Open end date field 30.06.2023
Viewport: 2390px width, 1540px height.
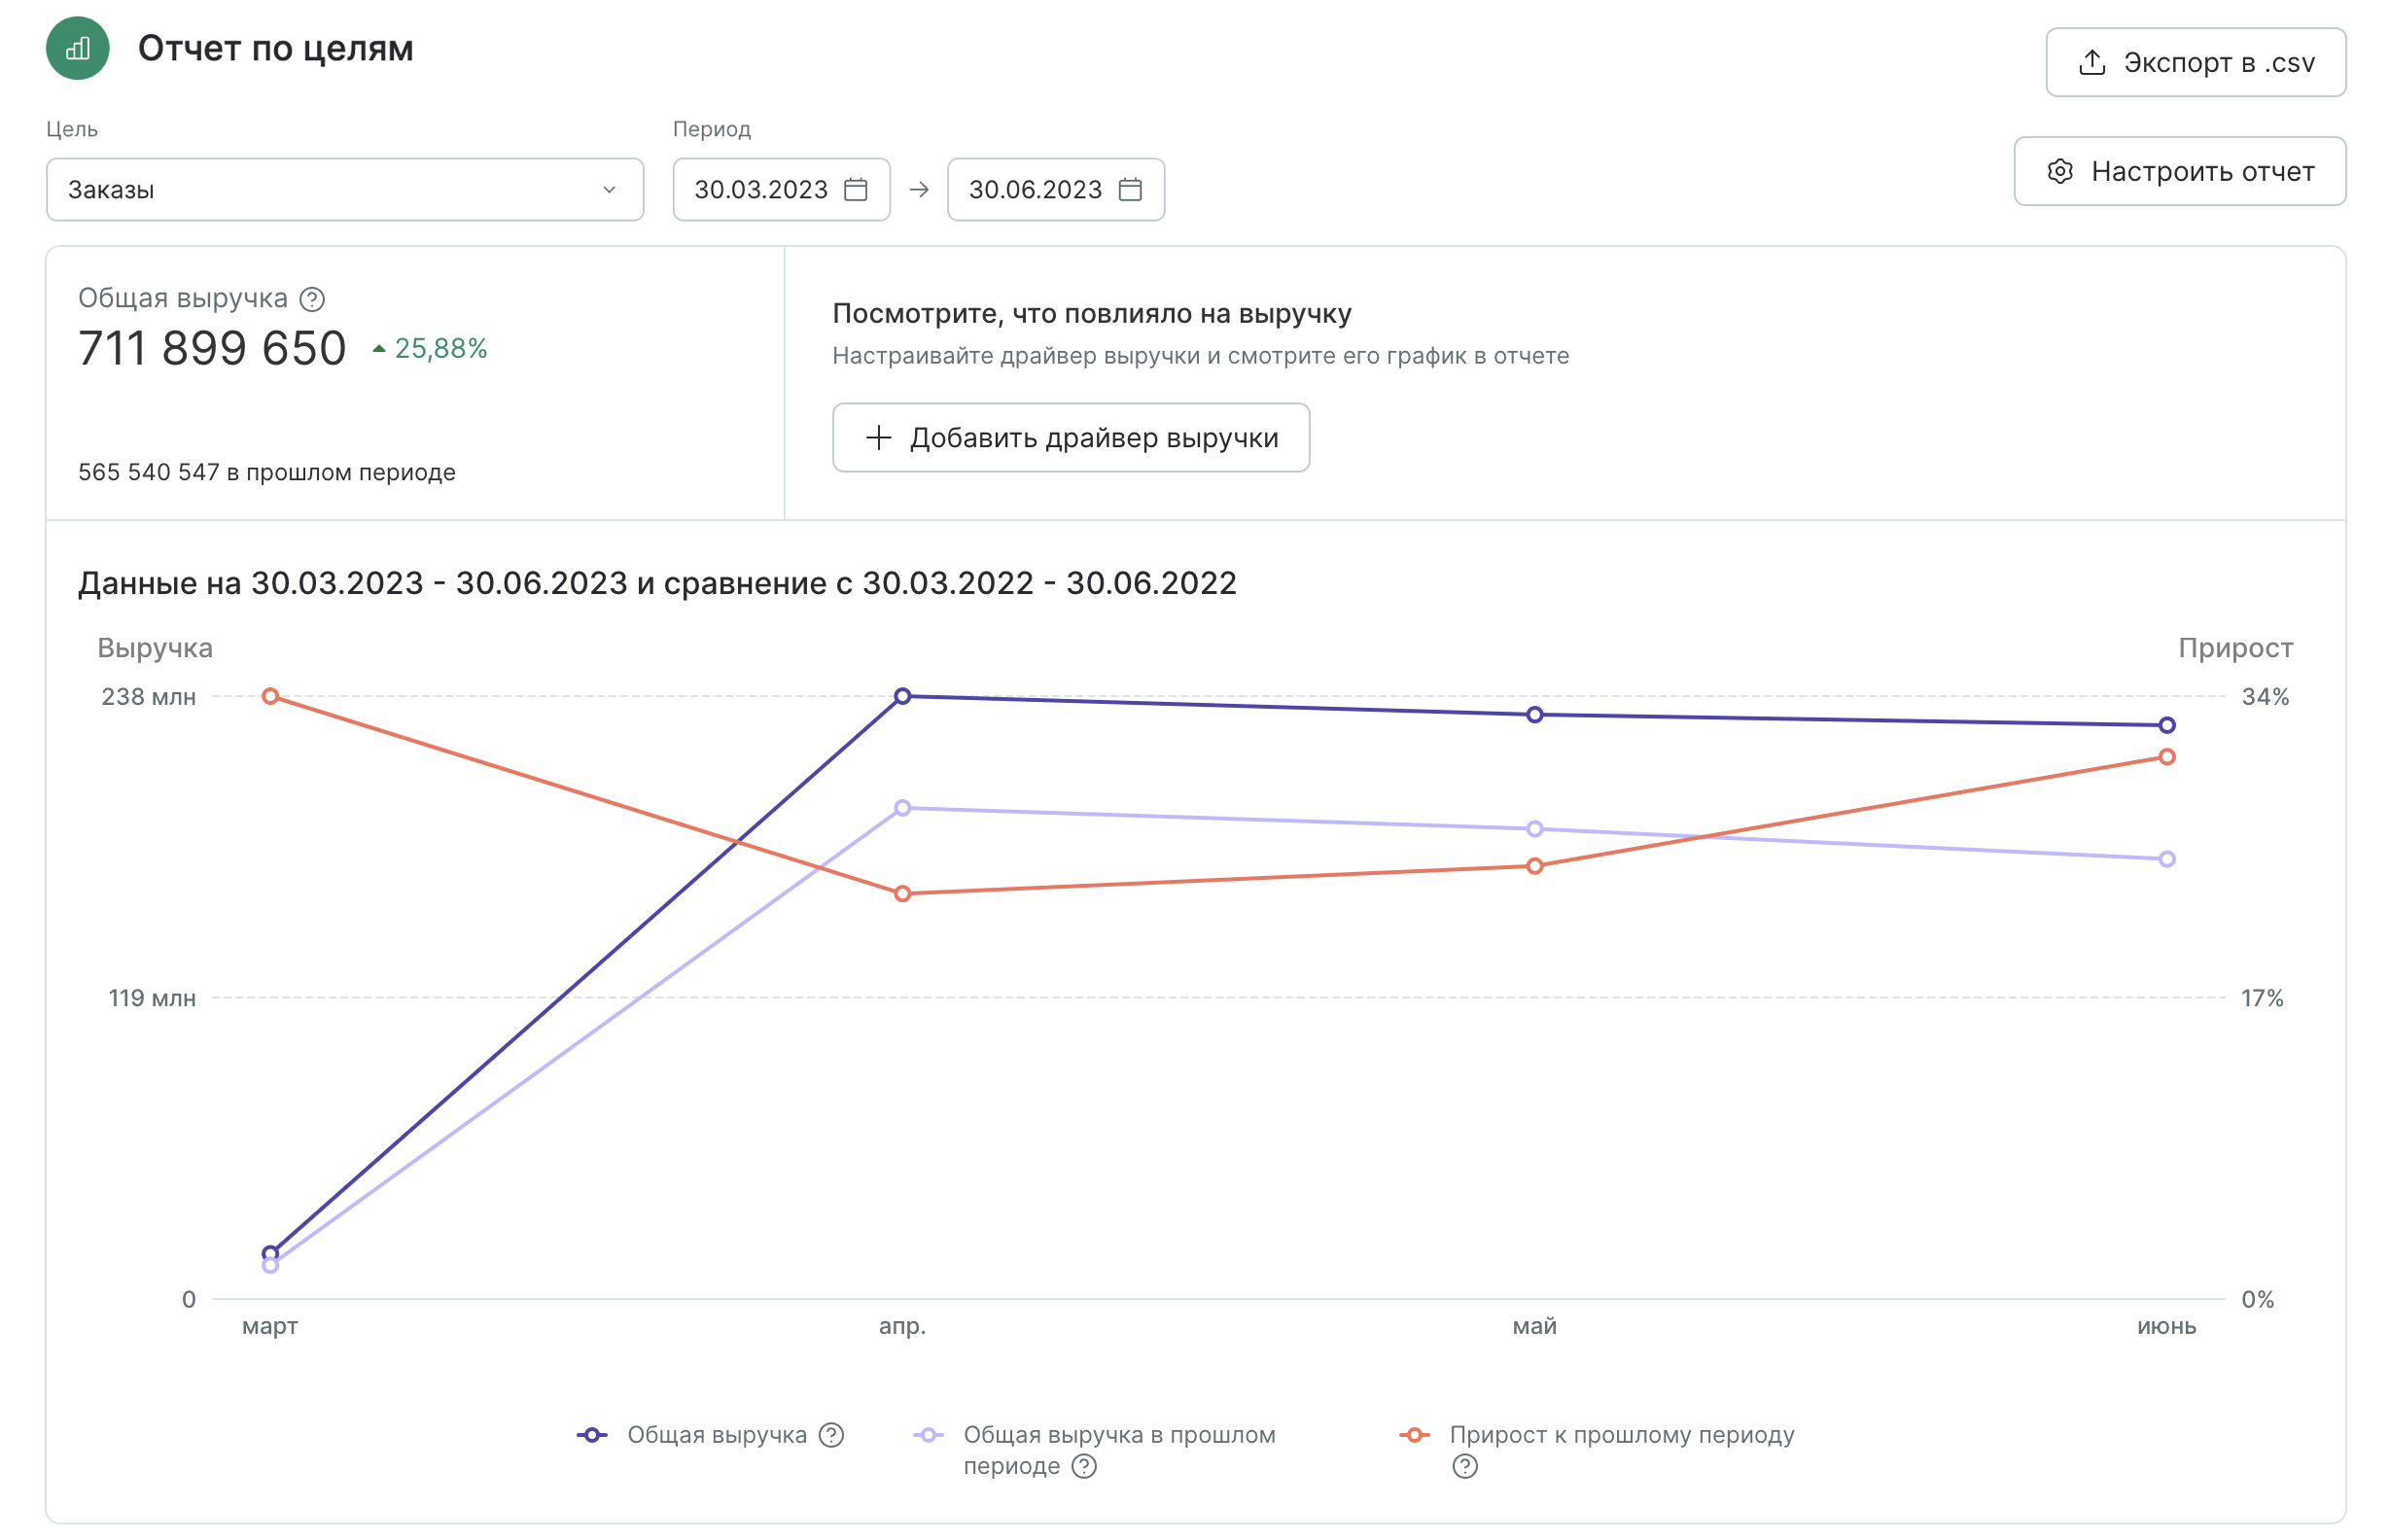pos(1055,189)
